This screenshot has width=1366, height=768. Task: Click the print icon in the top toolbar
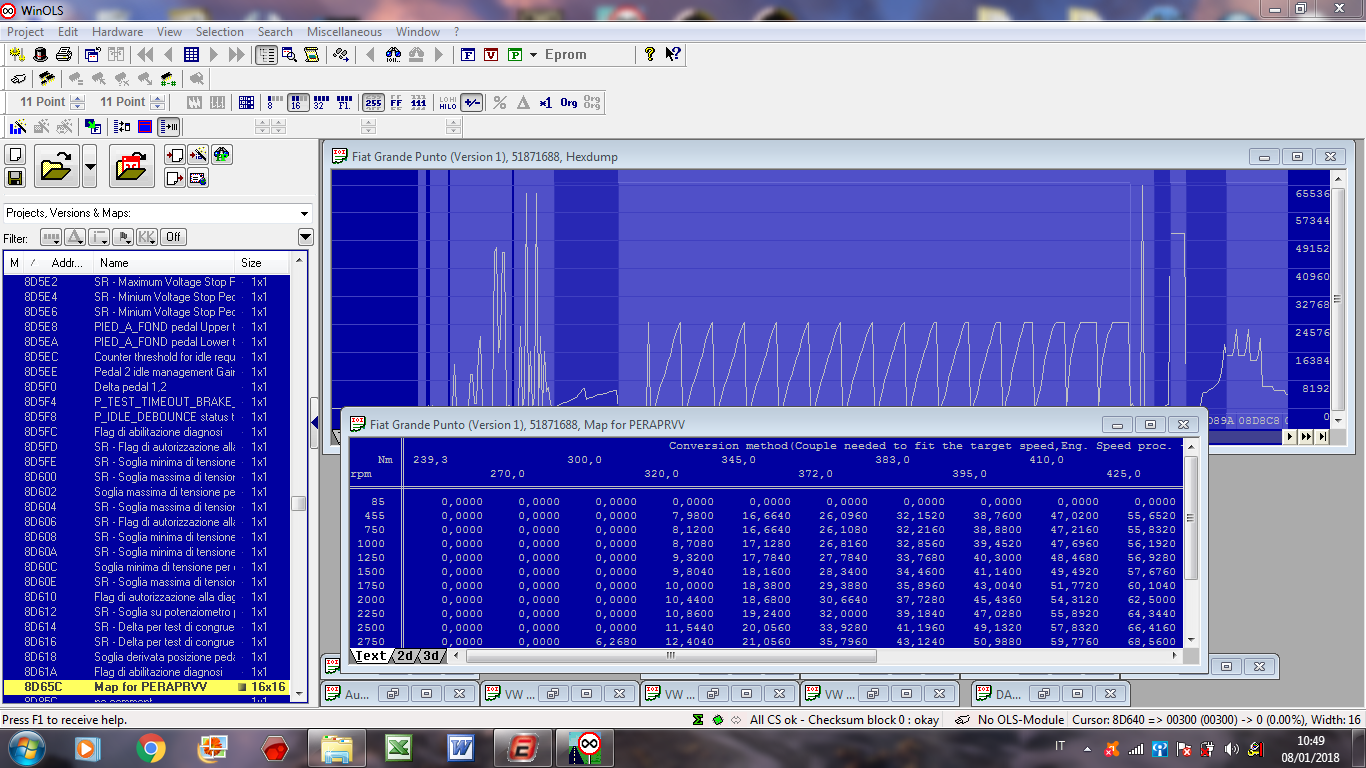[64, 55]
